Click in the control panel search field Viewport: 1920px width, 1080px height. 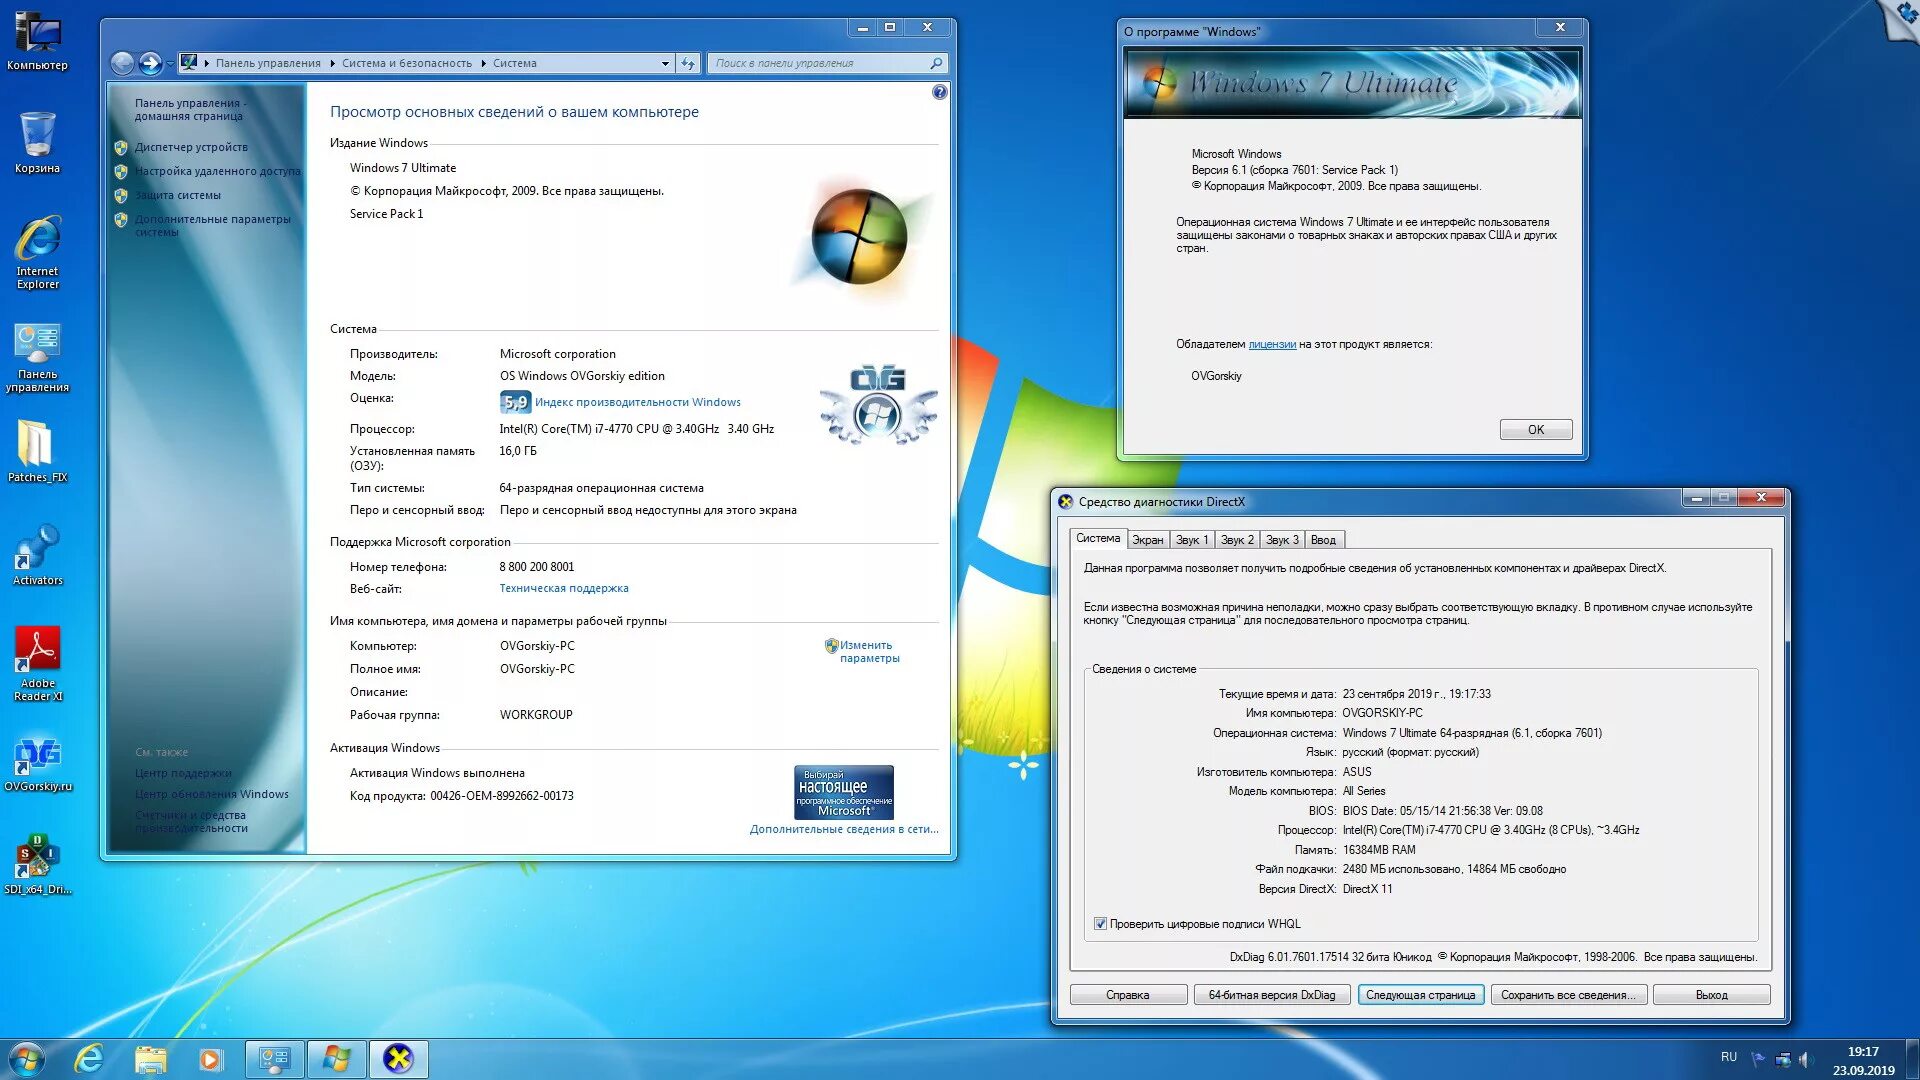(820, 63)
